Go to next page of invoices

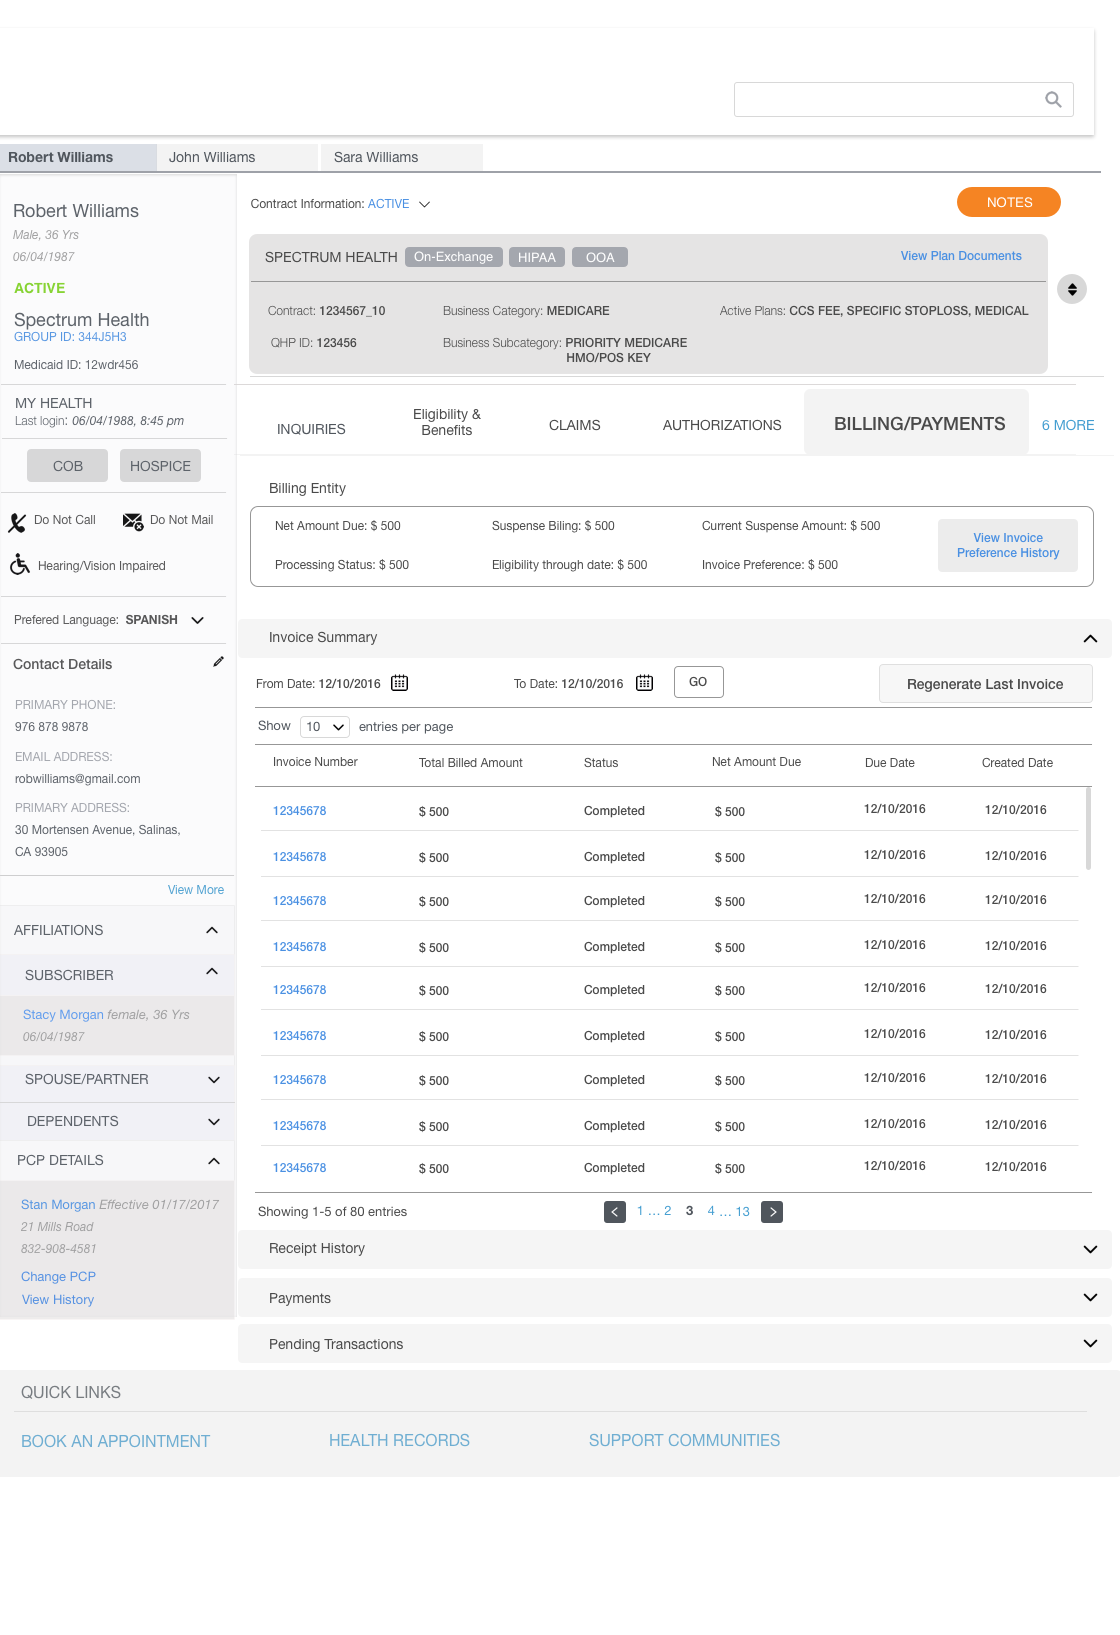771,1212
